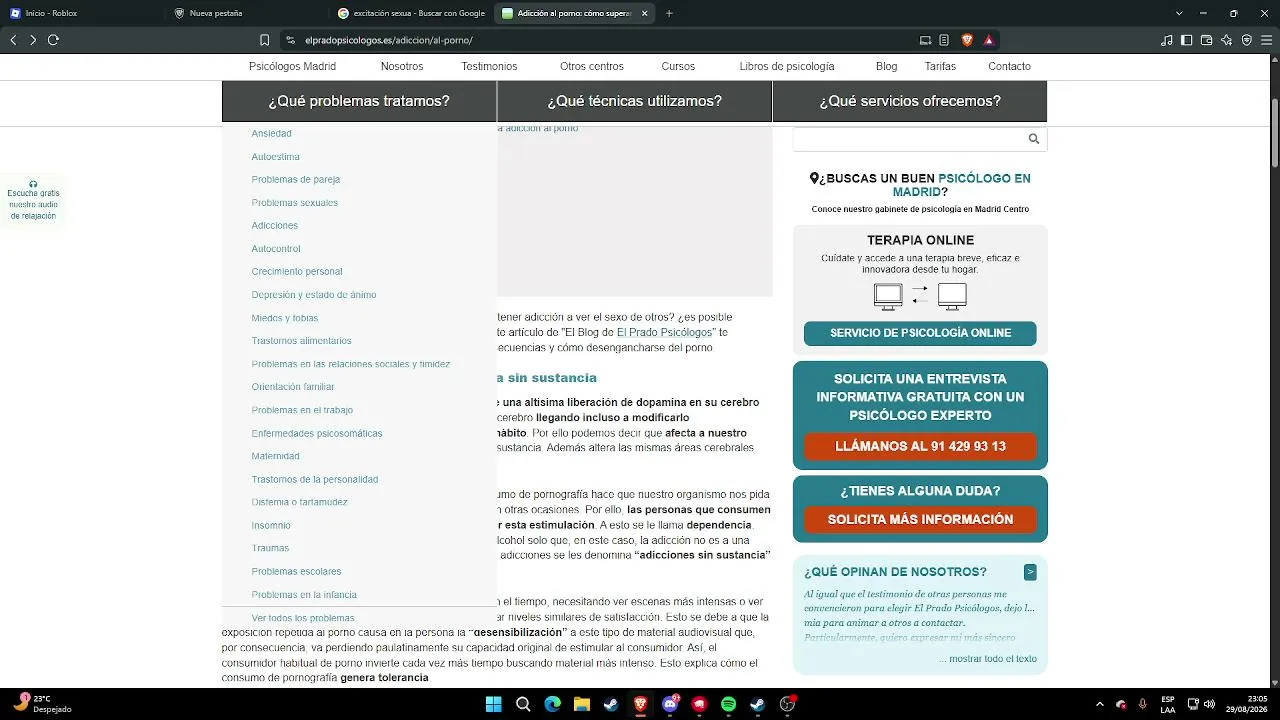Go back in browser history
The height and width of the screenshot is (720, 1280).
pos(13,40)
